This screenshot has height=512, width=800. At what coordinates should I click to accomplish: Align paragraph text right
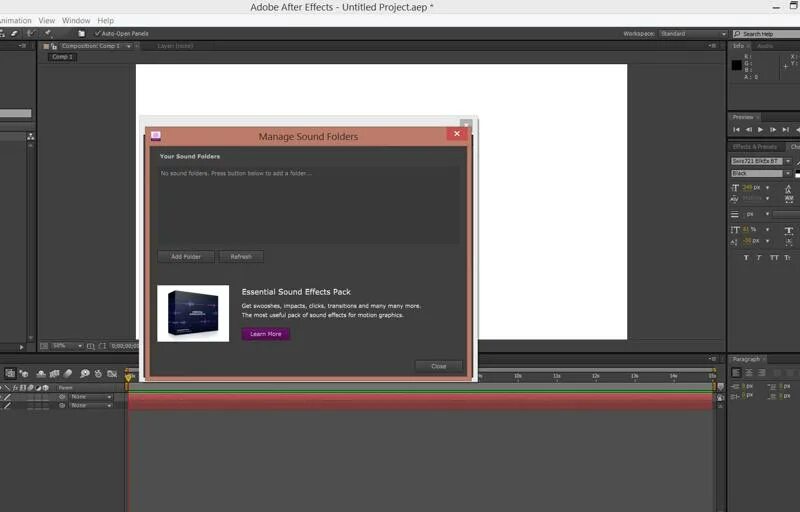(x=762, y=373)
